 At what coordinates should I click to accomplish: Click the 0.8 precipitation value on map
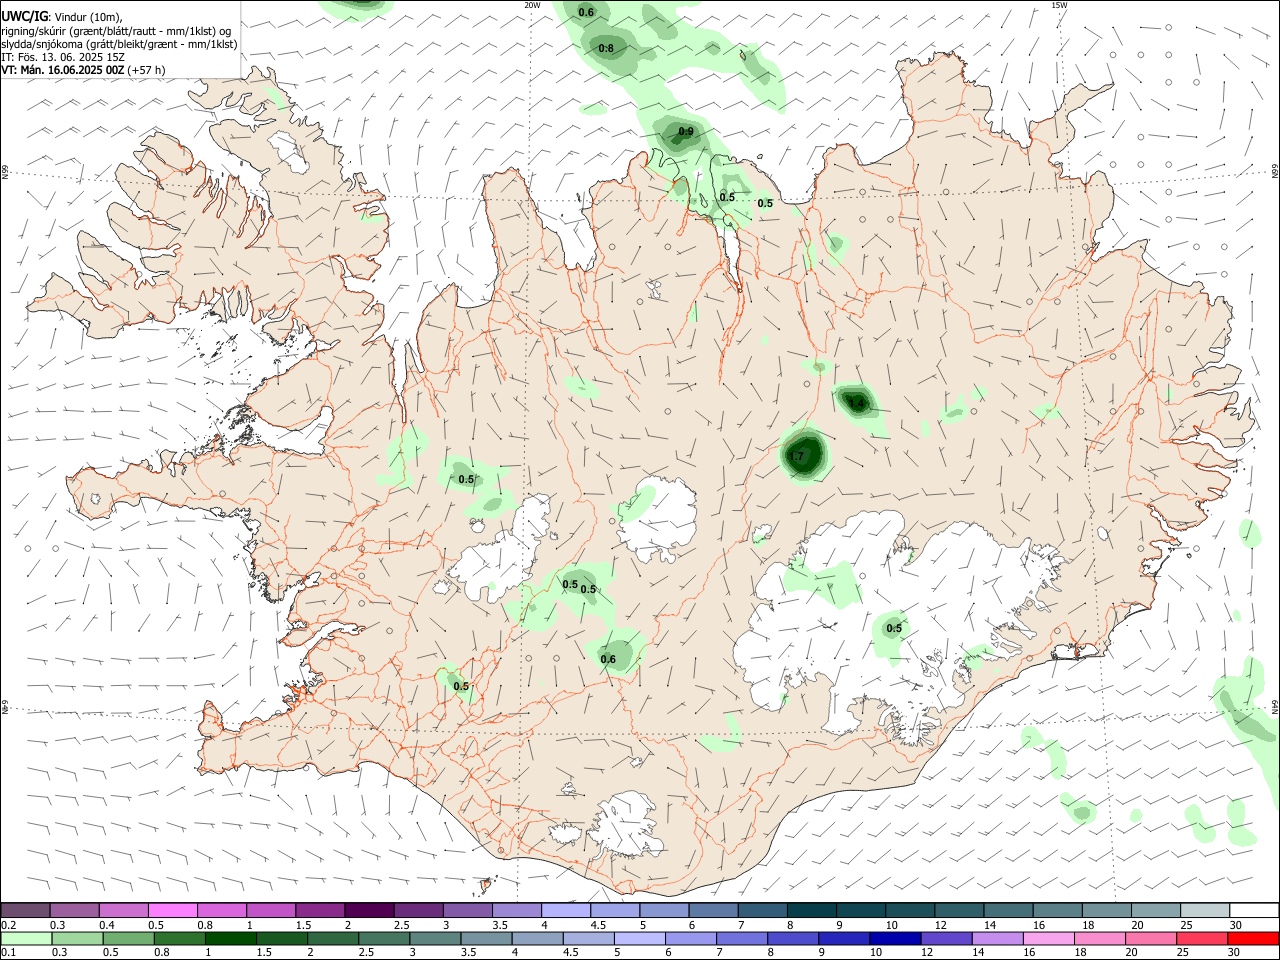pos(606,48)
